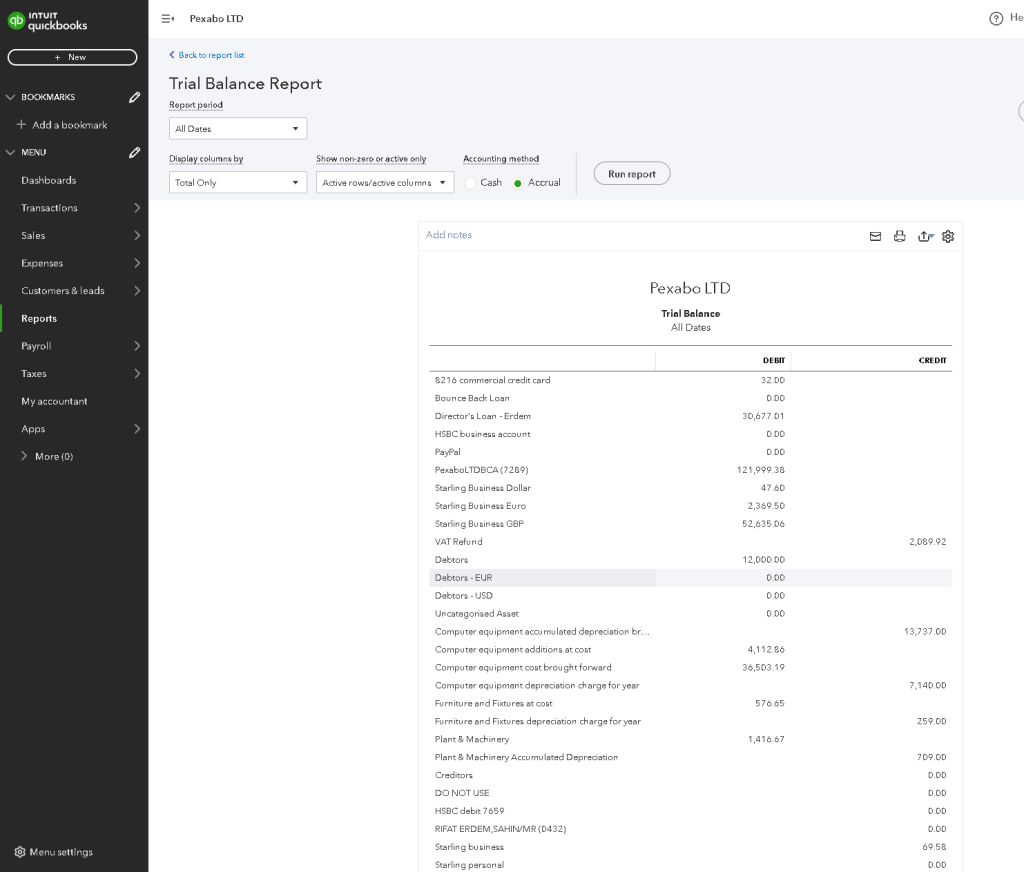Viewport: 1024px width, 872px height.
Task: Open Transactions menu item
Action: (x=49, y=208)
